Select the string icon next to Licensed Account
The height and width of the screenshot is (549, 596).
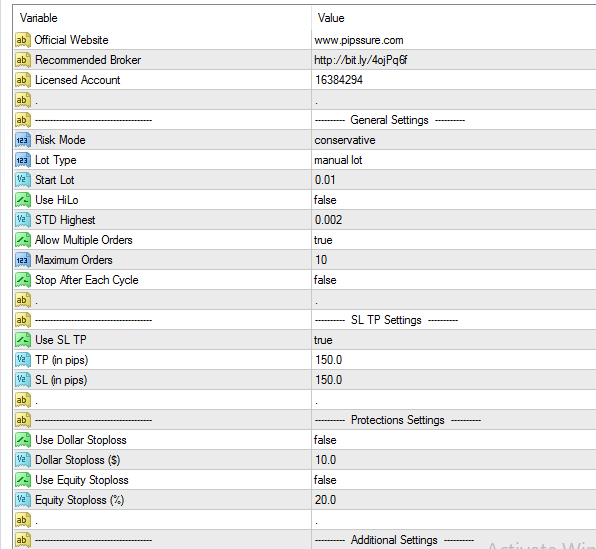[22, 80]
